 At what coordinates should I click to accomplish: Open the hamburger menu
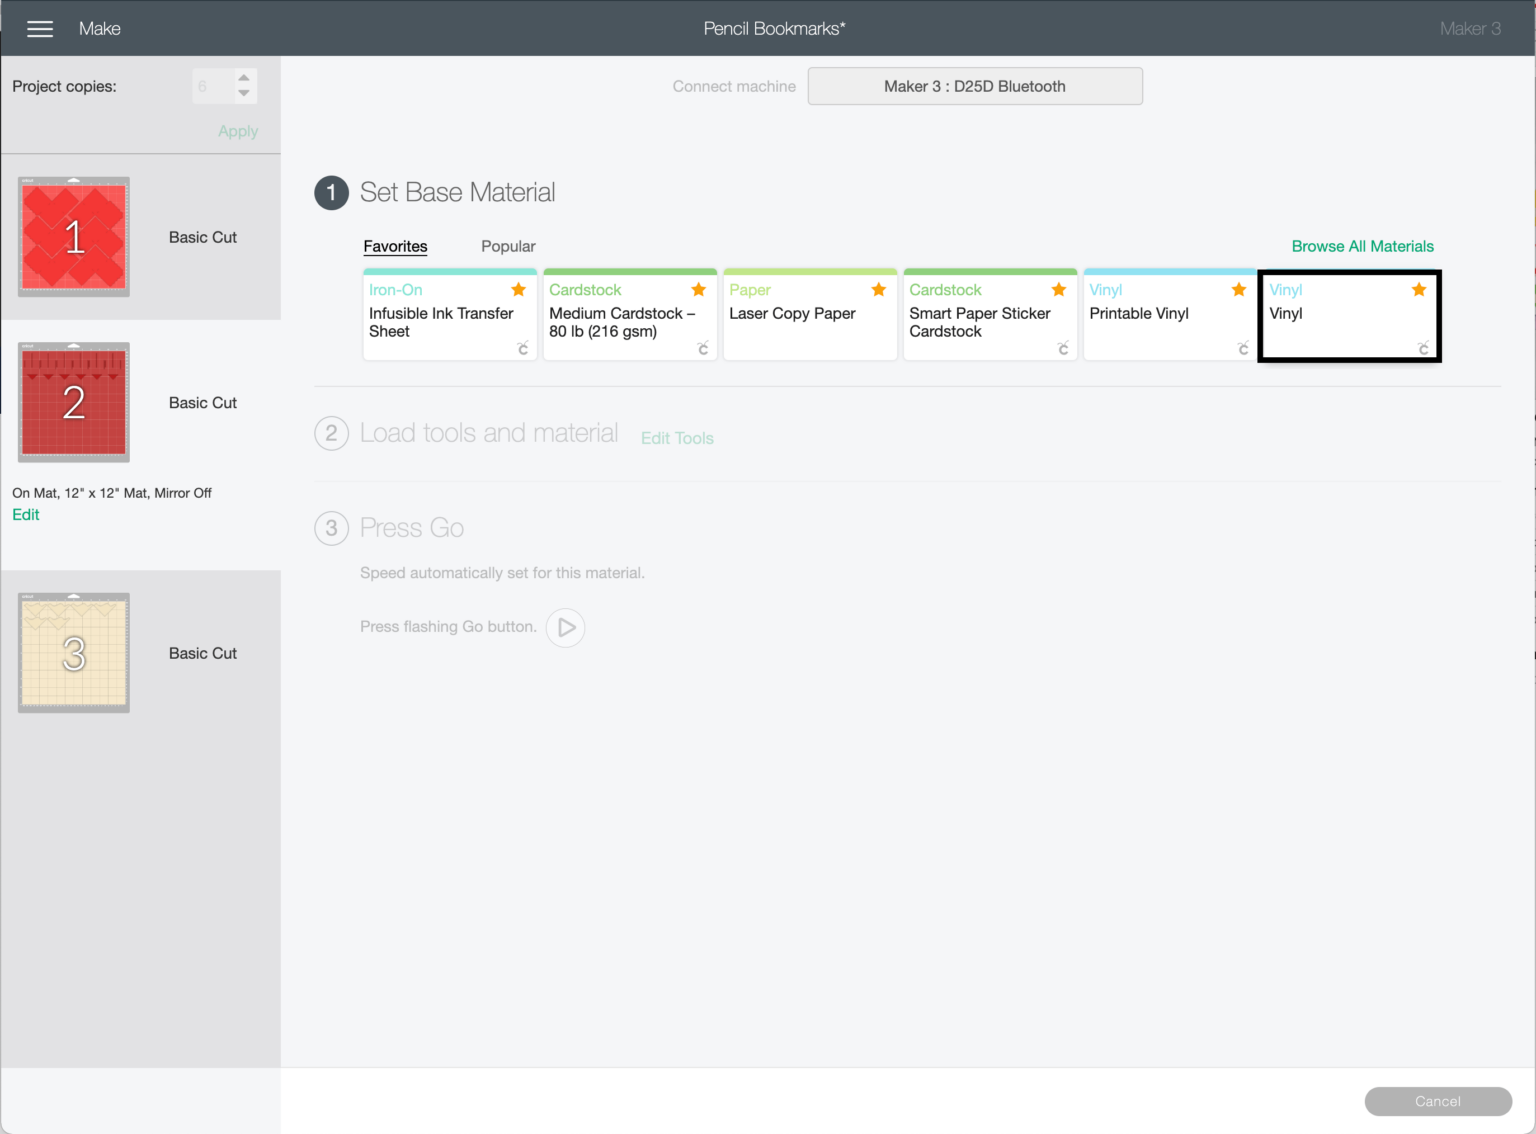(x=40, y=29)
